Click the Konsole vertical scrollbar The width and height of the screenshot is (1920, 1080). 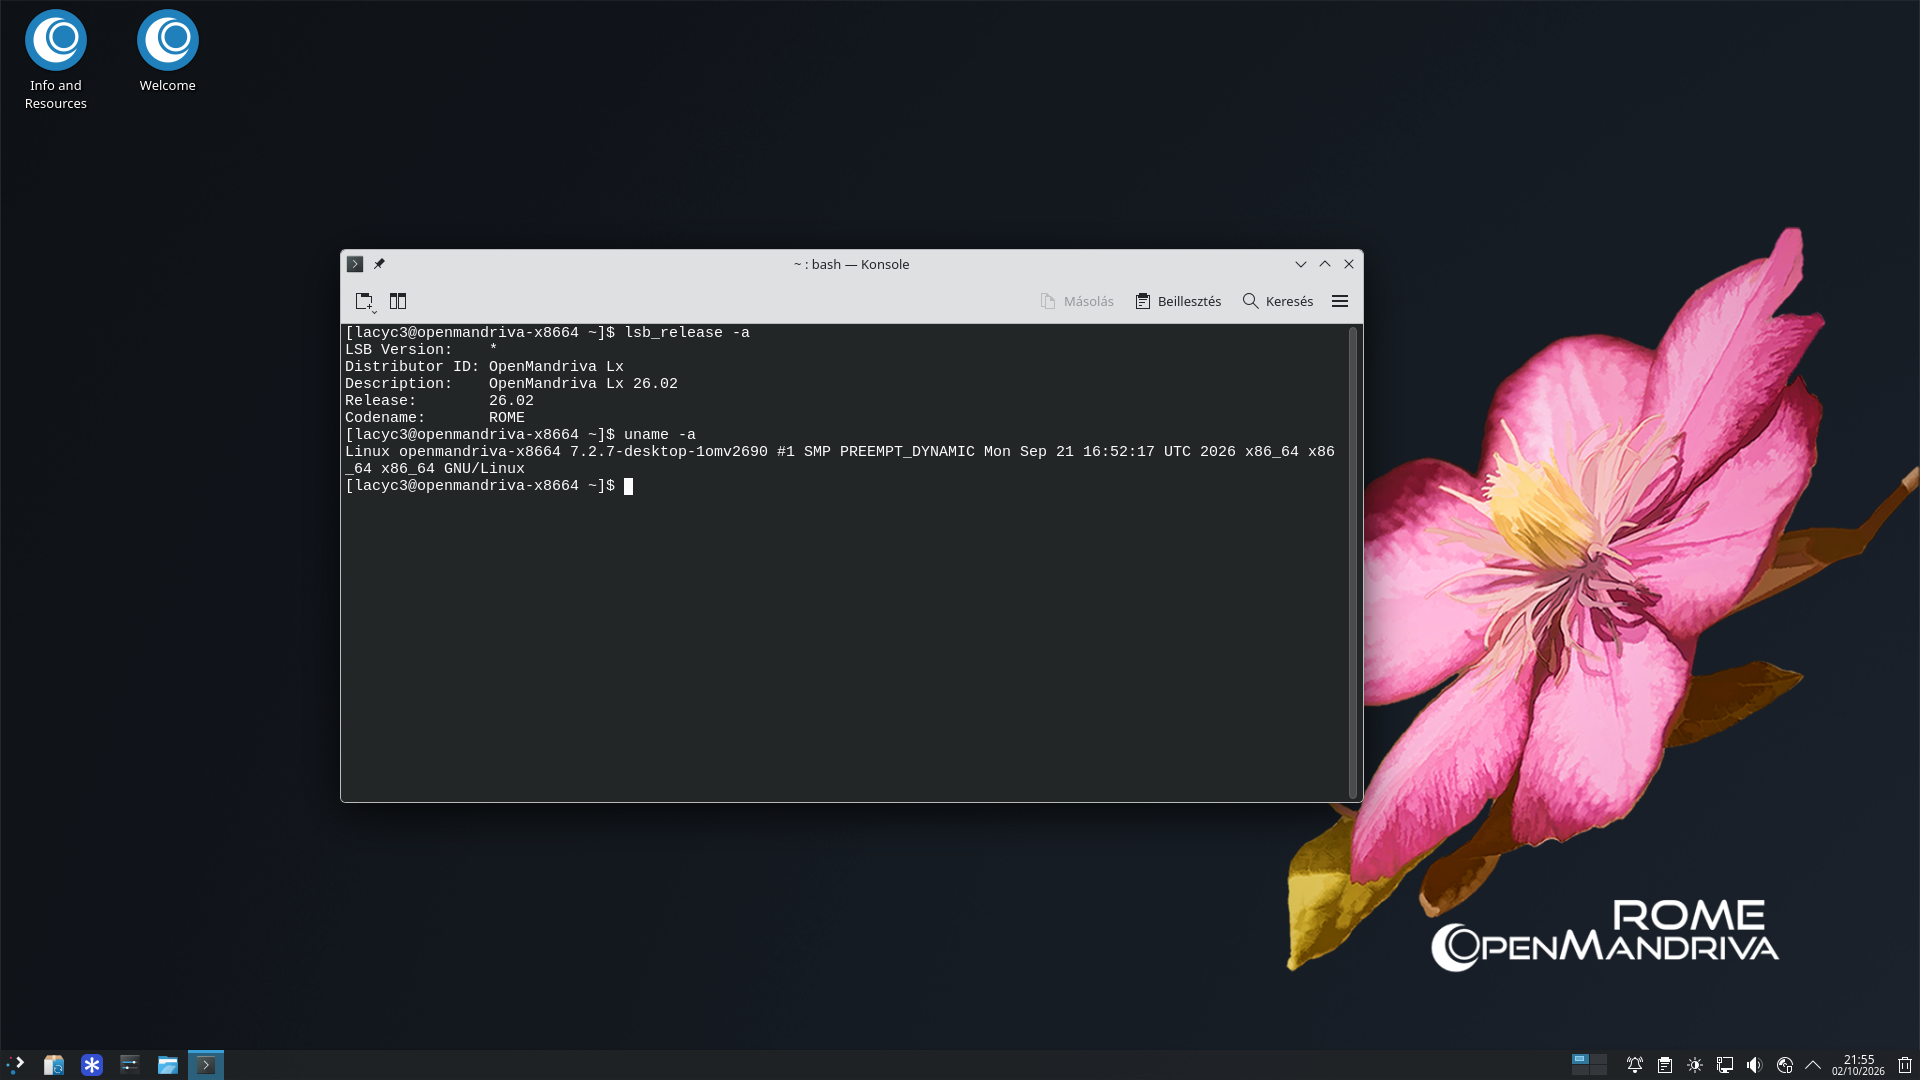pos(1353,562)
